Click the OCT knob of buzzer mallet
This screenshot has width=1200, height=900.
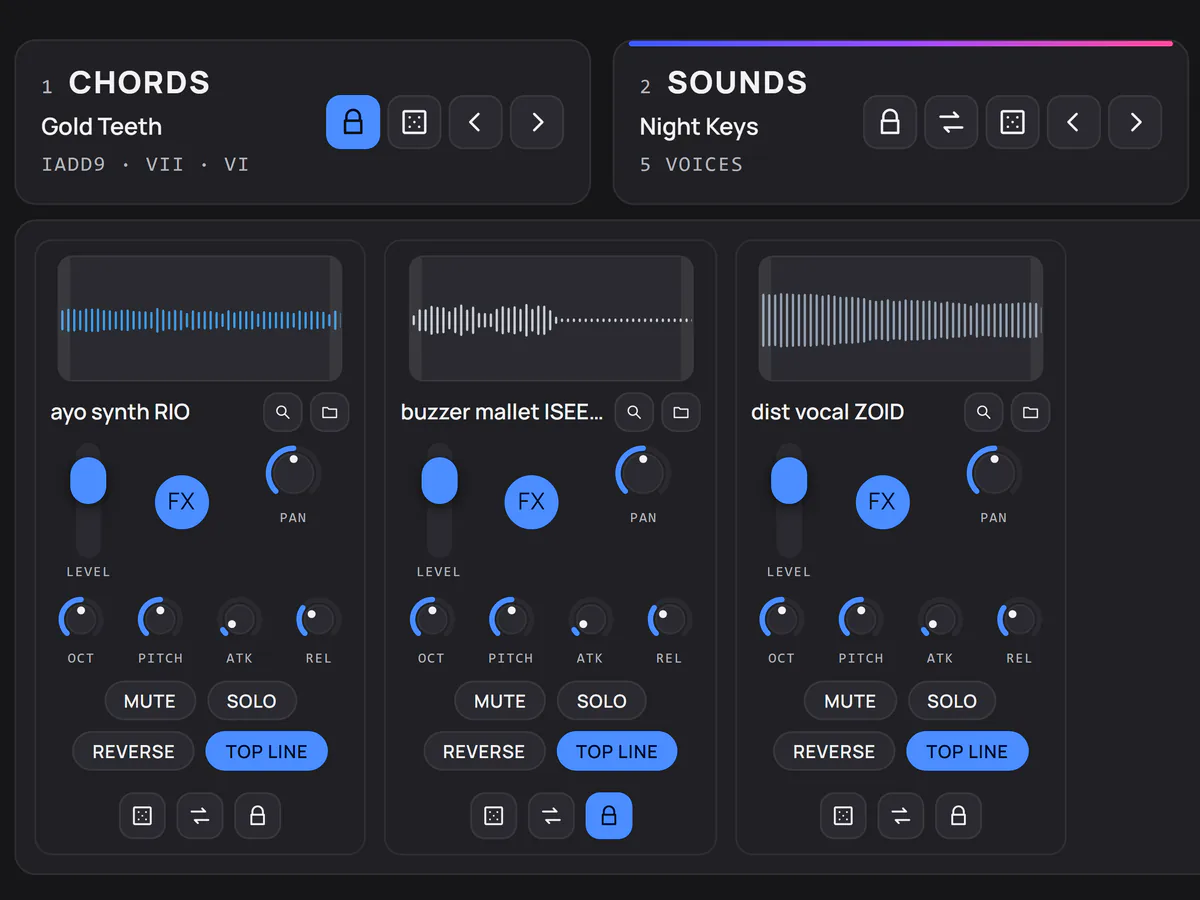tap(432, 619)
